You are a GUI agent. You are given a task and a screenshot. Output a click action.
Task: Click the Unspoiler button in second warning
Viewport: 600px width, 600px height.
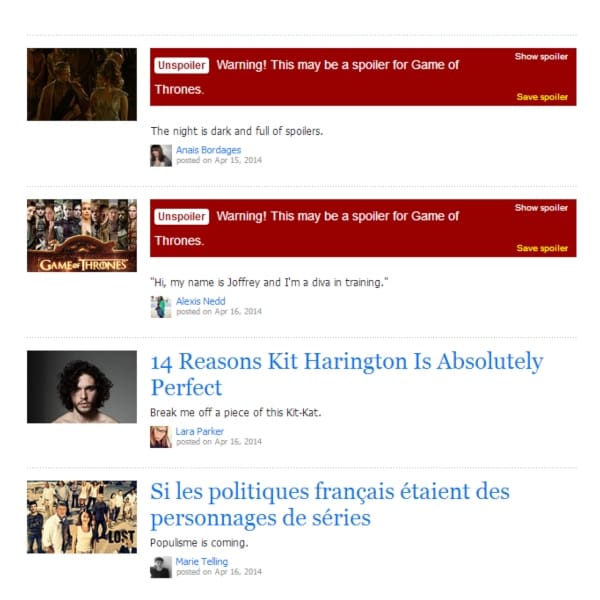181,217
